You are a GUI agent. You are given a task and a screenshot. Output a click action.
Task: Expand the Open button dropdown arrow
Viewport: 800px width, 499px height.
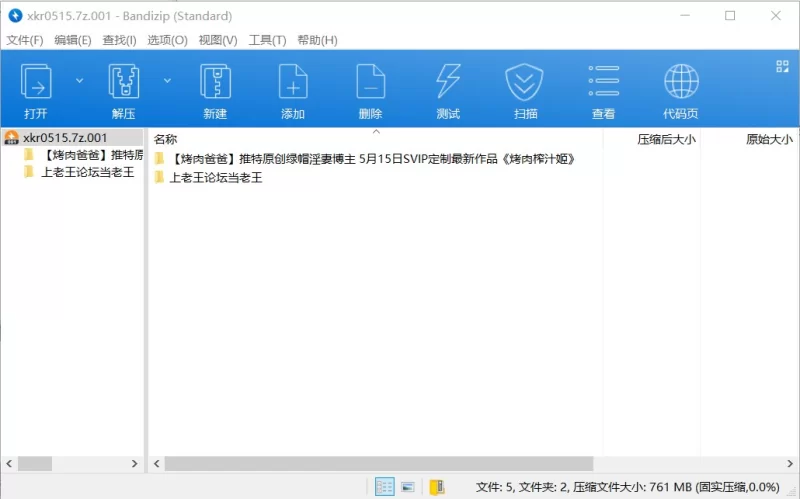click(80, 81)
